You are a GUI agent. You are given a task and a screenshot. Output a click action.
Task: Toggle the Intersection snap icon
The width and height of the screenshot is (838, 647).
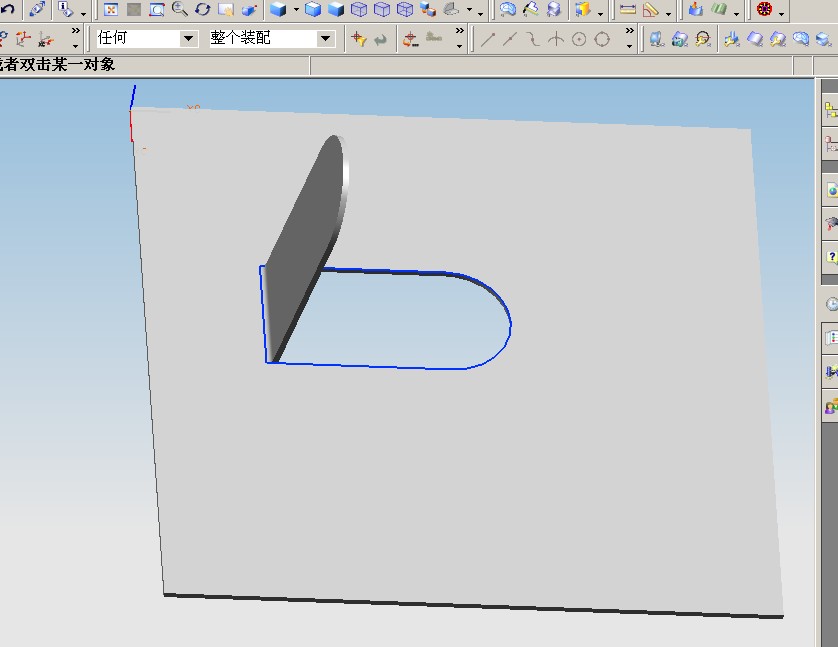[556, 38]
